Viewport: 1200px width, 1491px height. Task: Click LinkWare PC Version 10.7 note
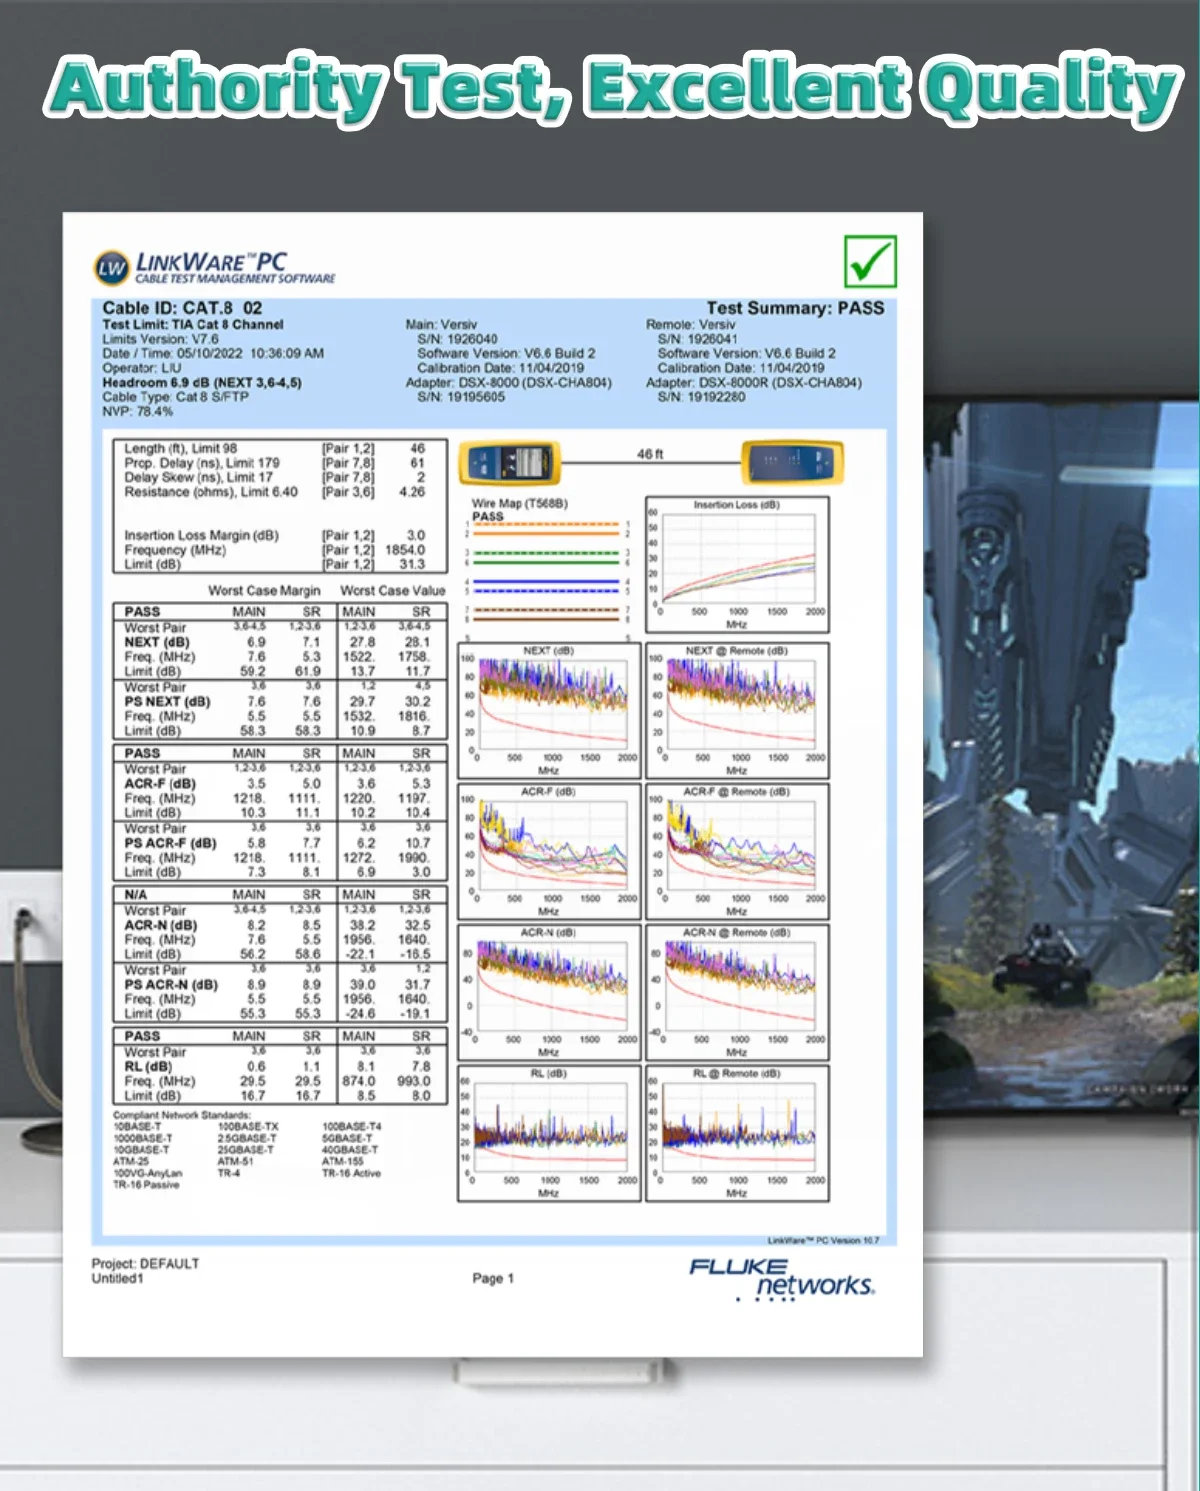coord(823,1240)
